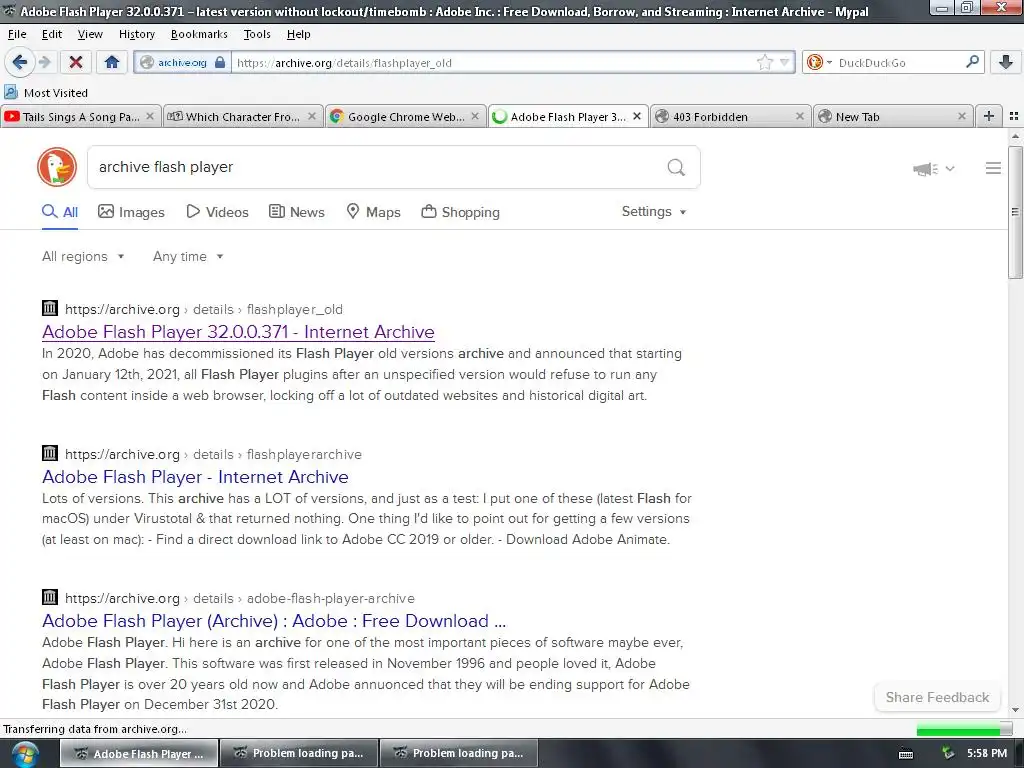
Task: Open the Help menu
Action: pyautogui.click(x=298, y=34)
